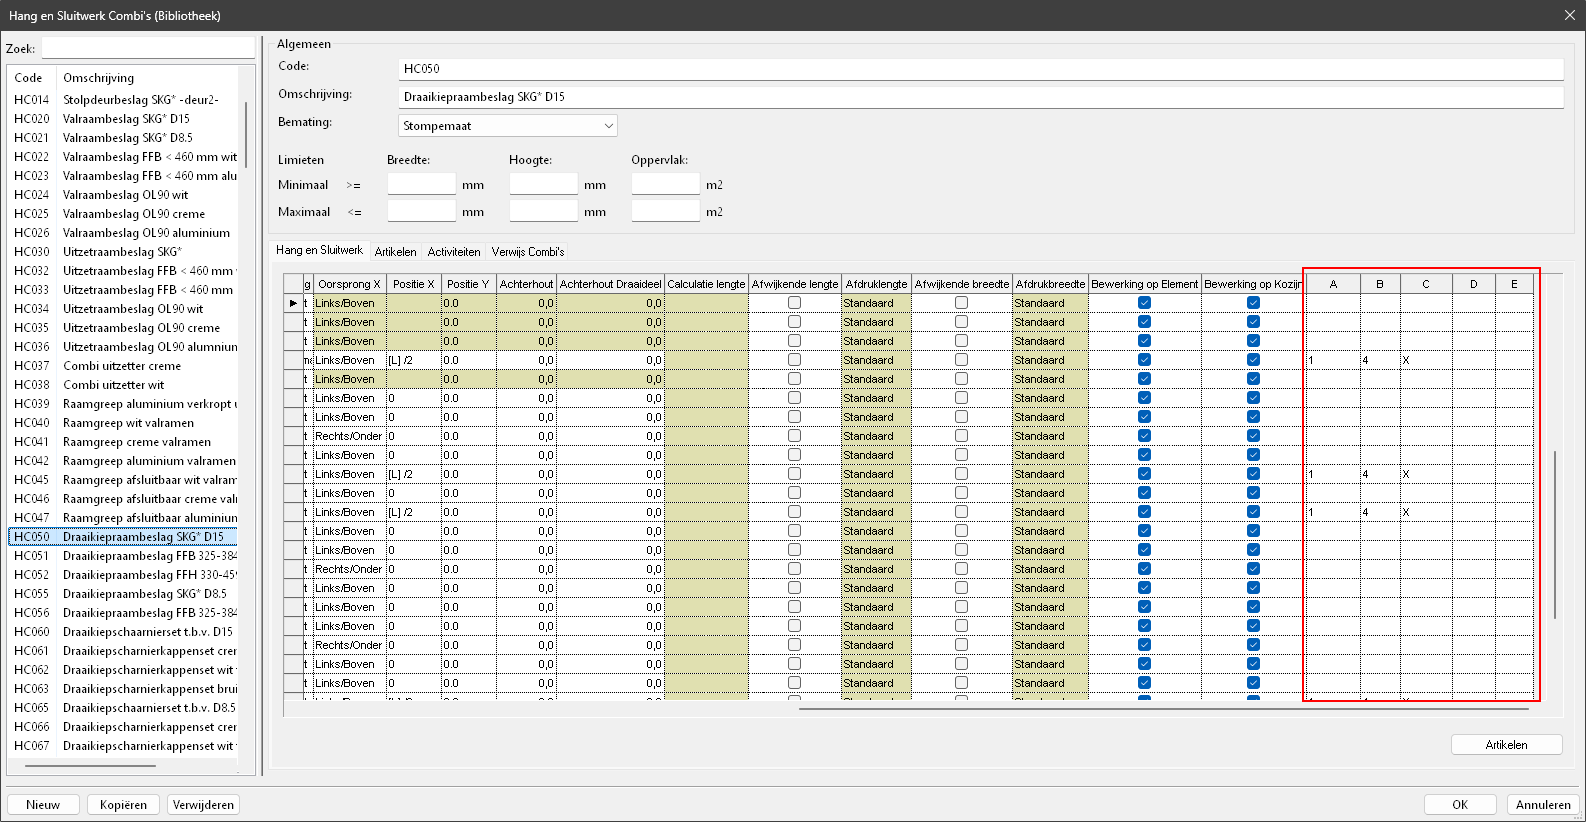Click the Oorsprong X column header

click(x=349, y=284)
